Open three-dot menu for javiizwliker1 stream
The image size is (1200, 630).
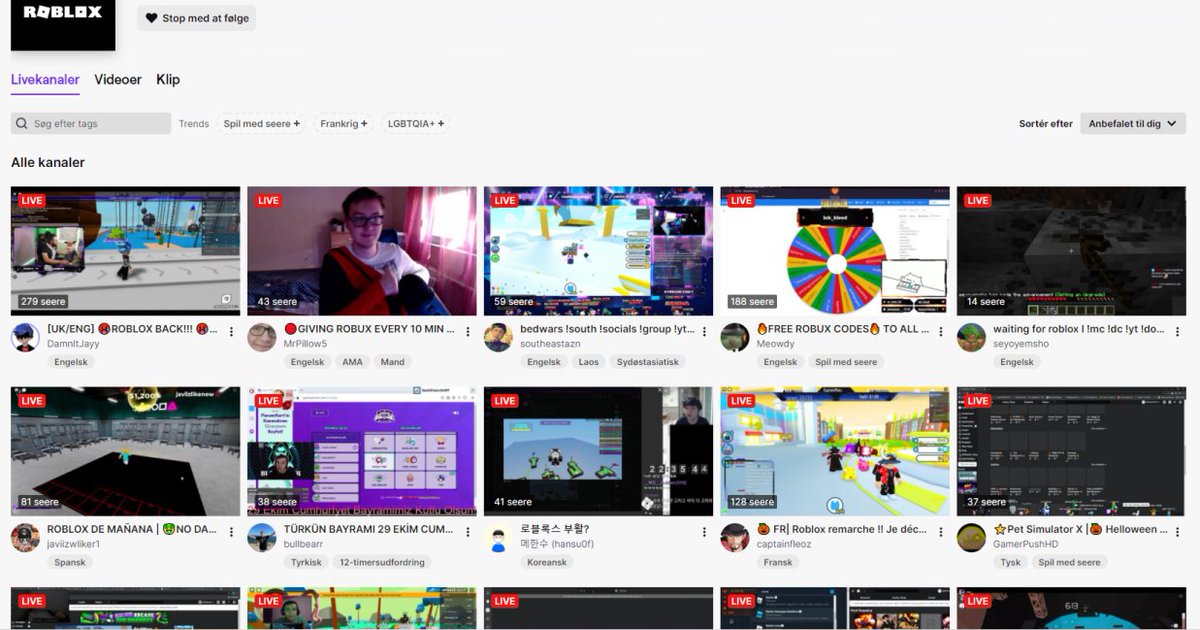click(231, 532)
